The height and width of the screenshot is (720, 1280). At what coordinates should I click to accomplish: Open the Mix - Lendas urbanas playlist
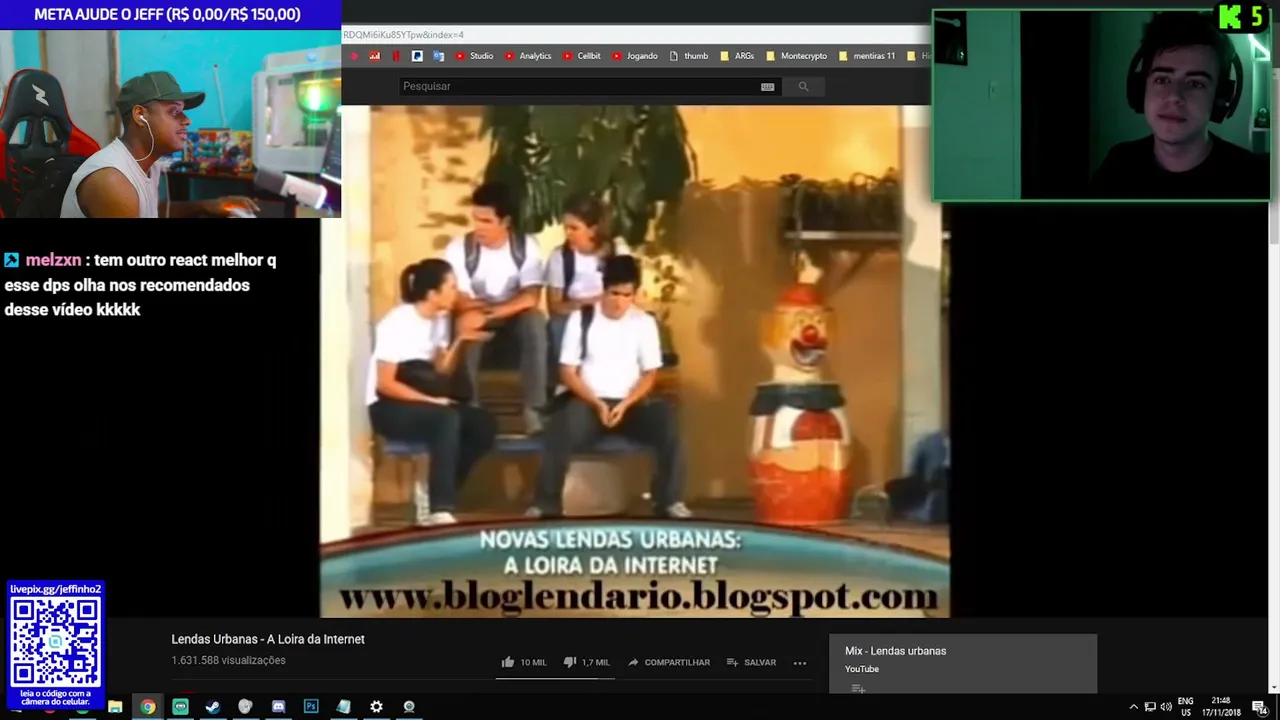coord(895,651)
